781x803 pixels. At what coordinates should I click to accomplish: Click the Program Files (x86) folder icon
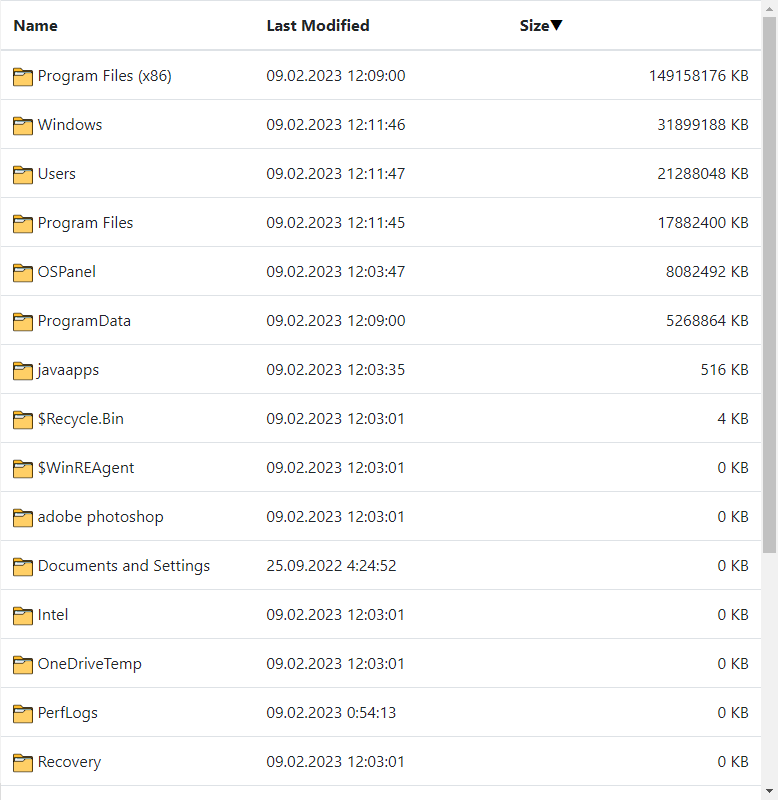[x=22, y=76]
